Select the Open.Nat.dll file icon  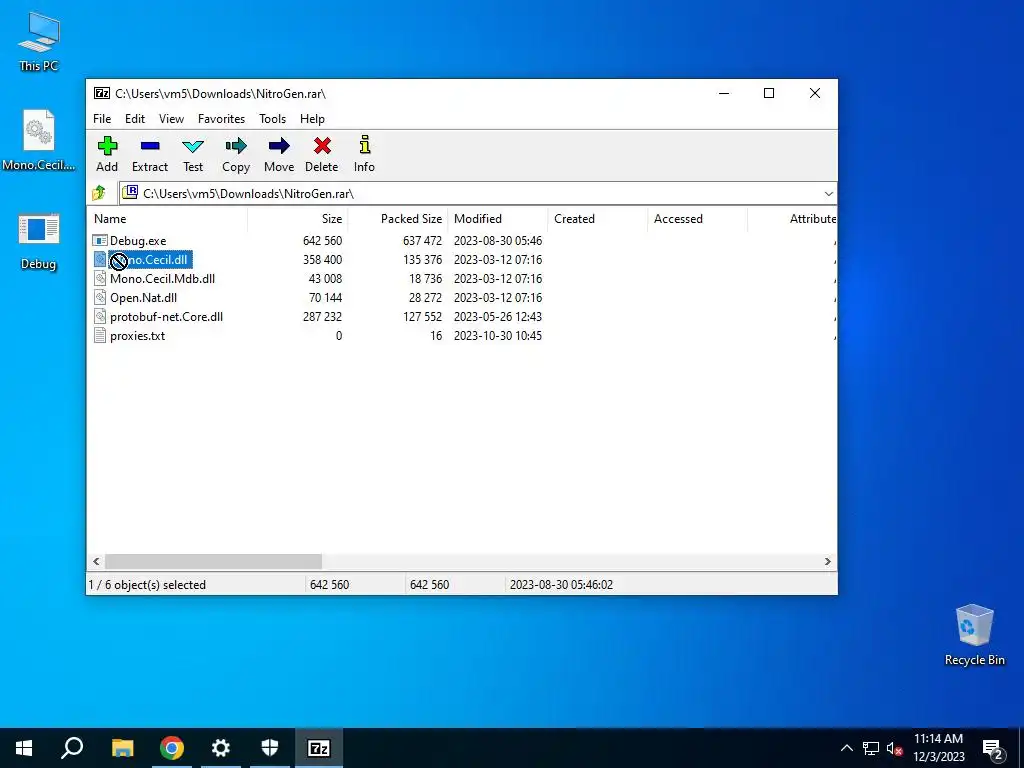coord(99,298)
